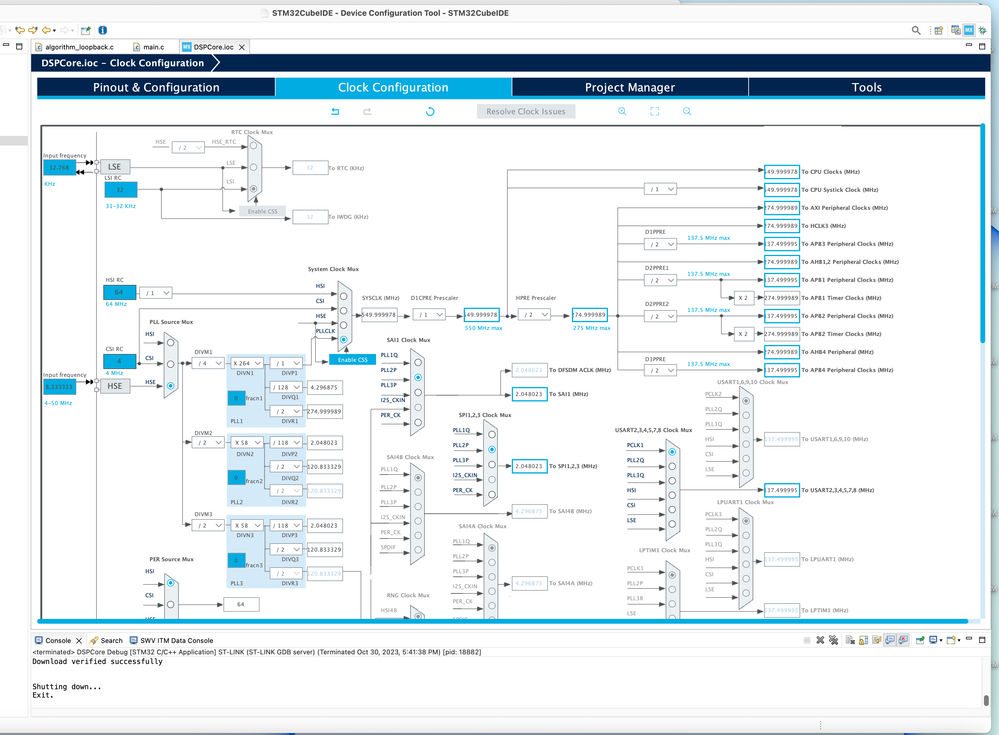Click the HSE input frequency field 8.333333

click(59, 387)
